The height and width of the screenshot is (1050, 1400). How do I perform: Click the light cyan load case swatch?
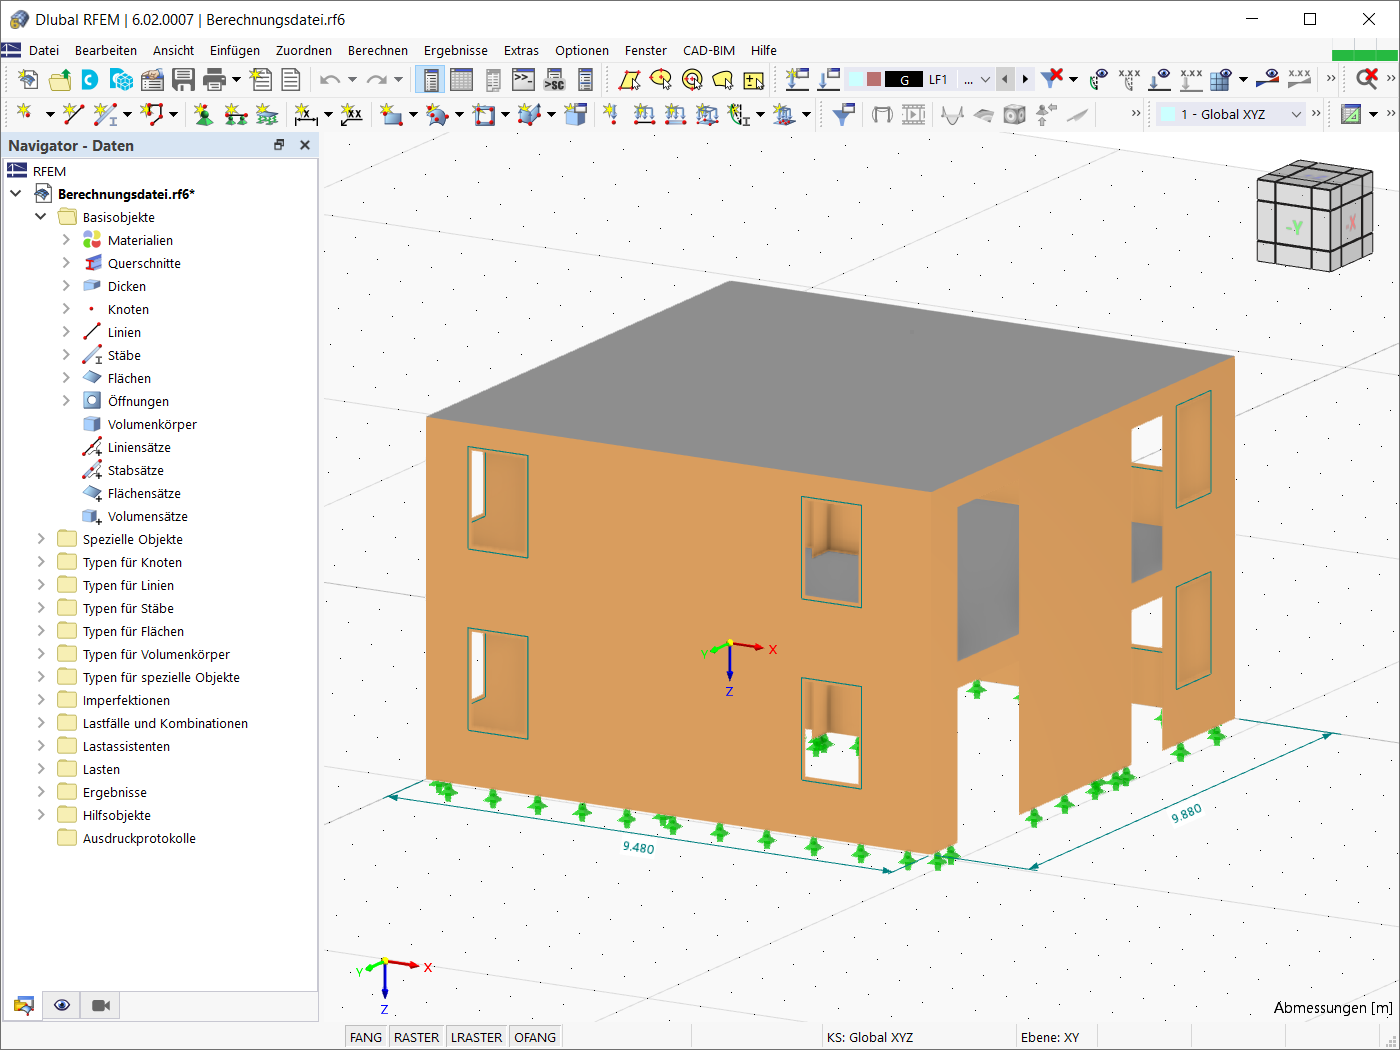pyautogui.click(x=856, y=79)
